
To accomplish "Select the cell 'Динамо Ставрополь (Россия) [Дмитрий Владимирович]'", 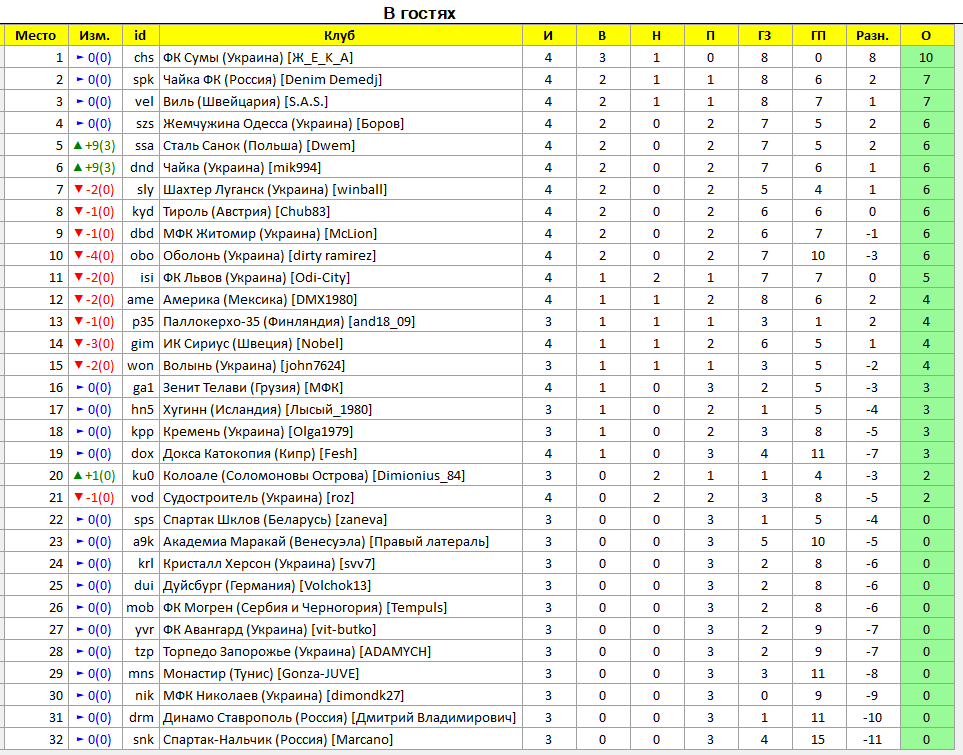I will [341, 718].
